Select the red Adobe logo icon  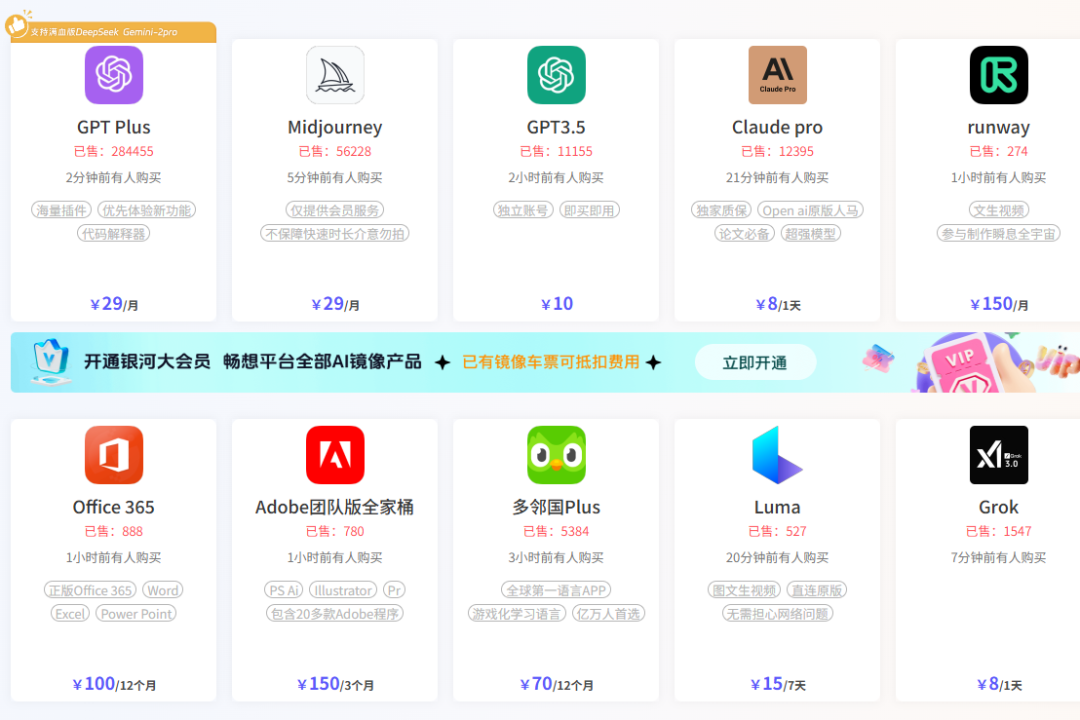[x=335, y=455]
